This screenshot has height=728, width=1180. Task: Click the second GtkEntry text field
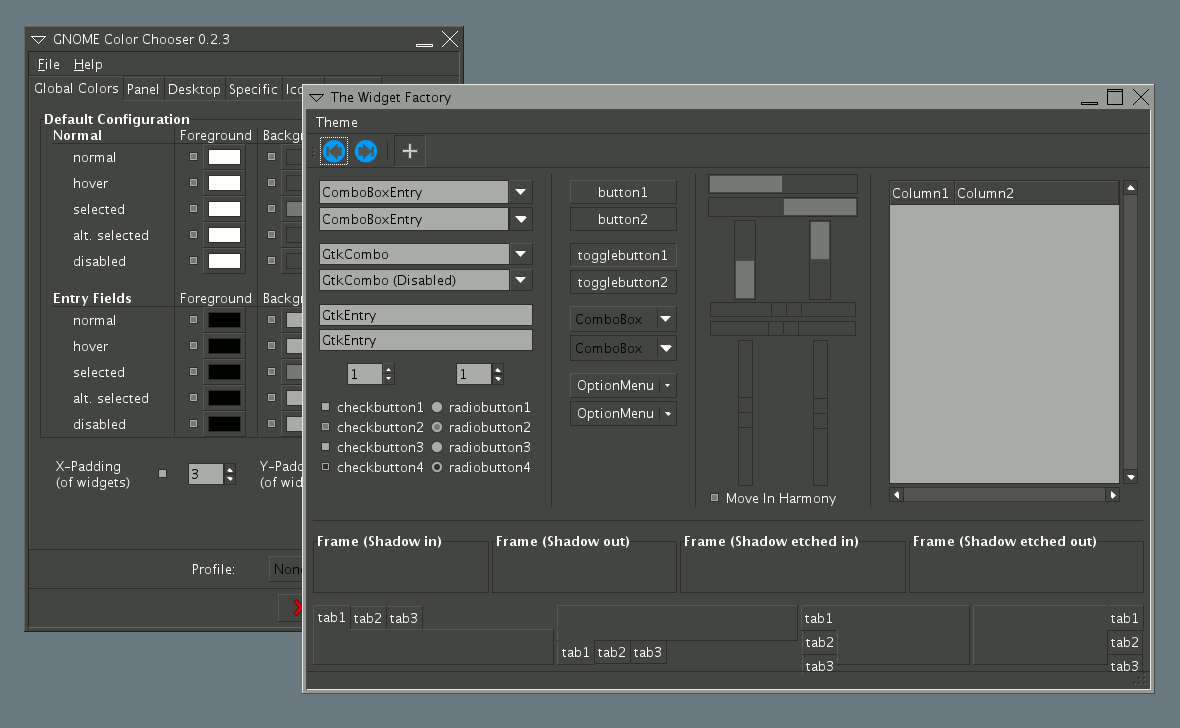pyautogui.click(x=426, y=340)
